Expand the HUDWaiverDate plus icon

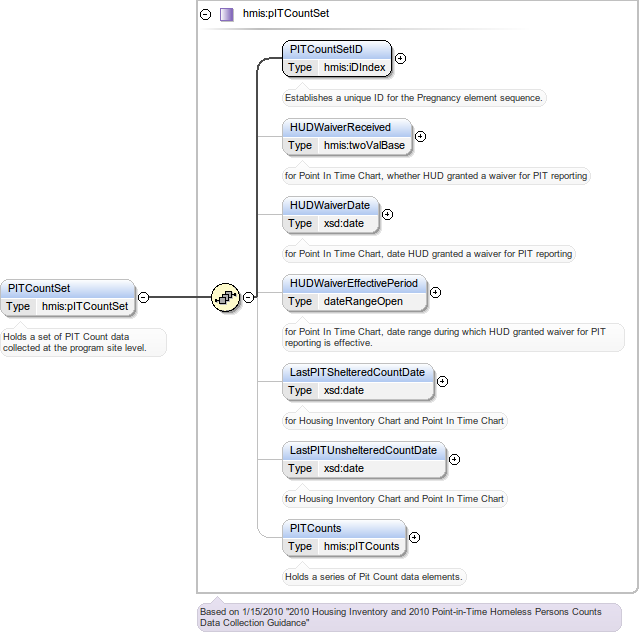pos(387,214)
